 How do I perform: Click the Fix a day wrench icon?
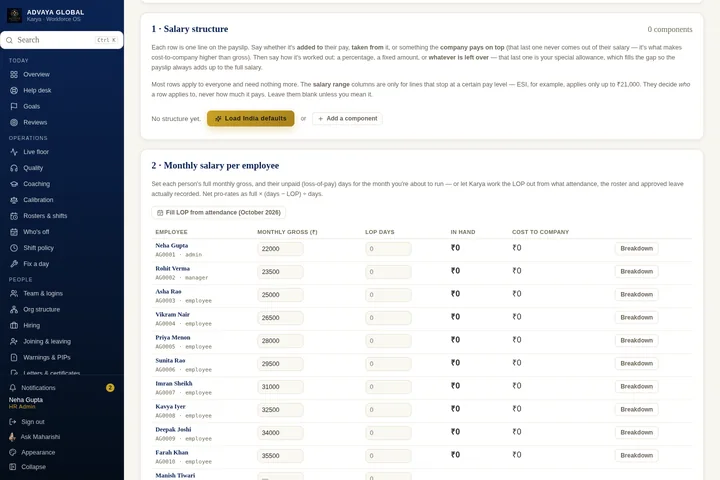click(x=14, y=264)
